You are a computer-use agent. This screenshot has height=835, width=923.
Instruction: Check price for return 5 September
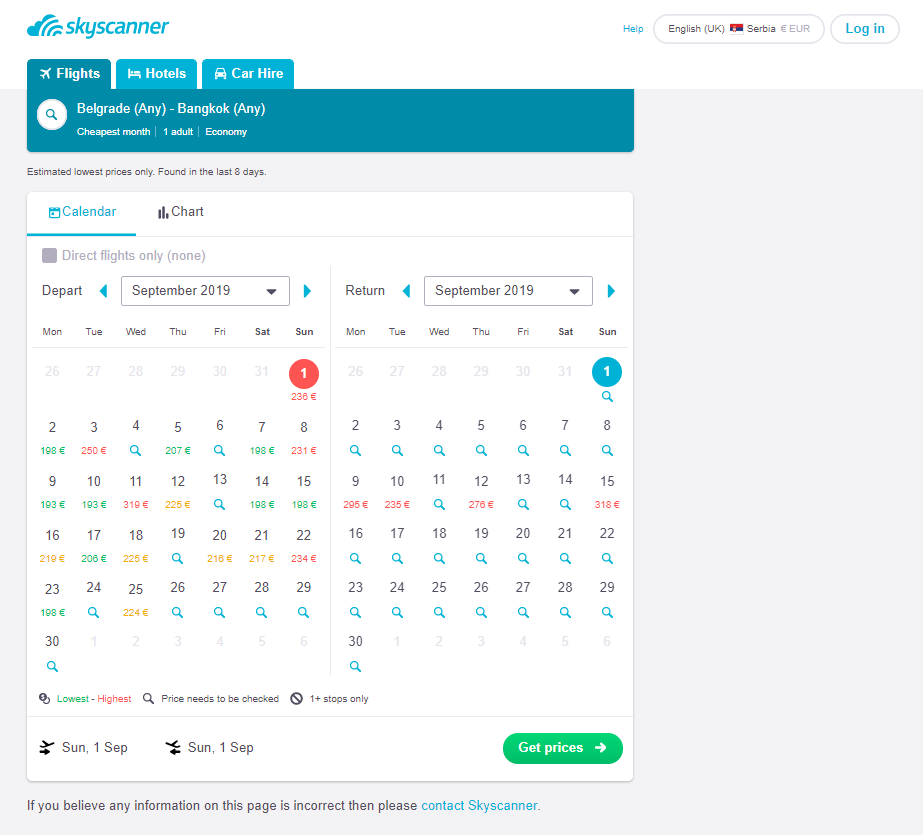482,450
